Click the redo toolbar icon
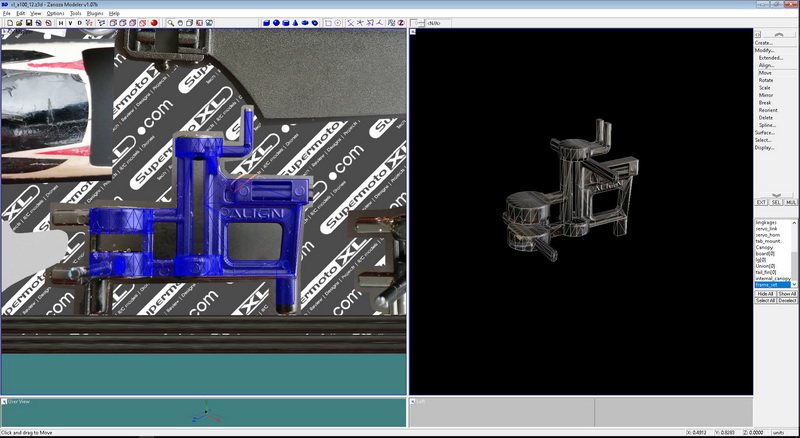The width and height of the screenshot is (800, 438). click(x=48, y=23)
